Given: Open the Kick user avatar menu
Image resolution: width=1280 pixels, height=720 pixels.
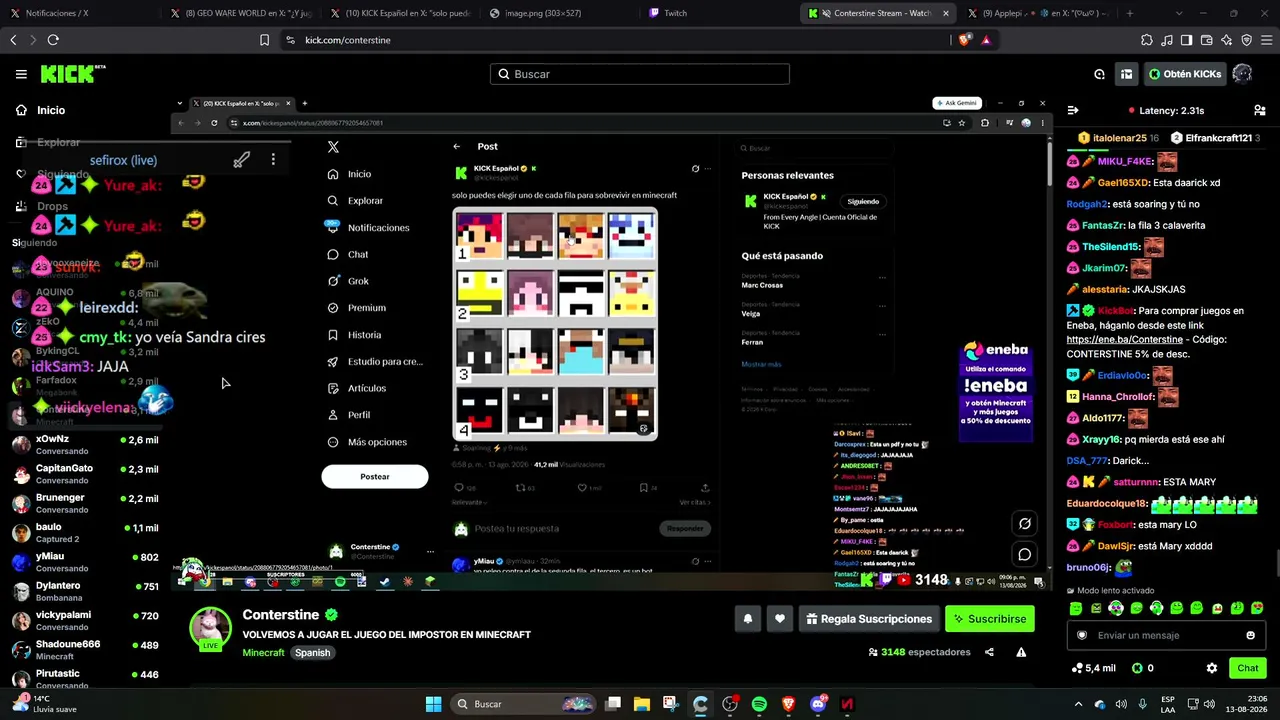Looking at the screenshot, I should (x=1243, y=74).
